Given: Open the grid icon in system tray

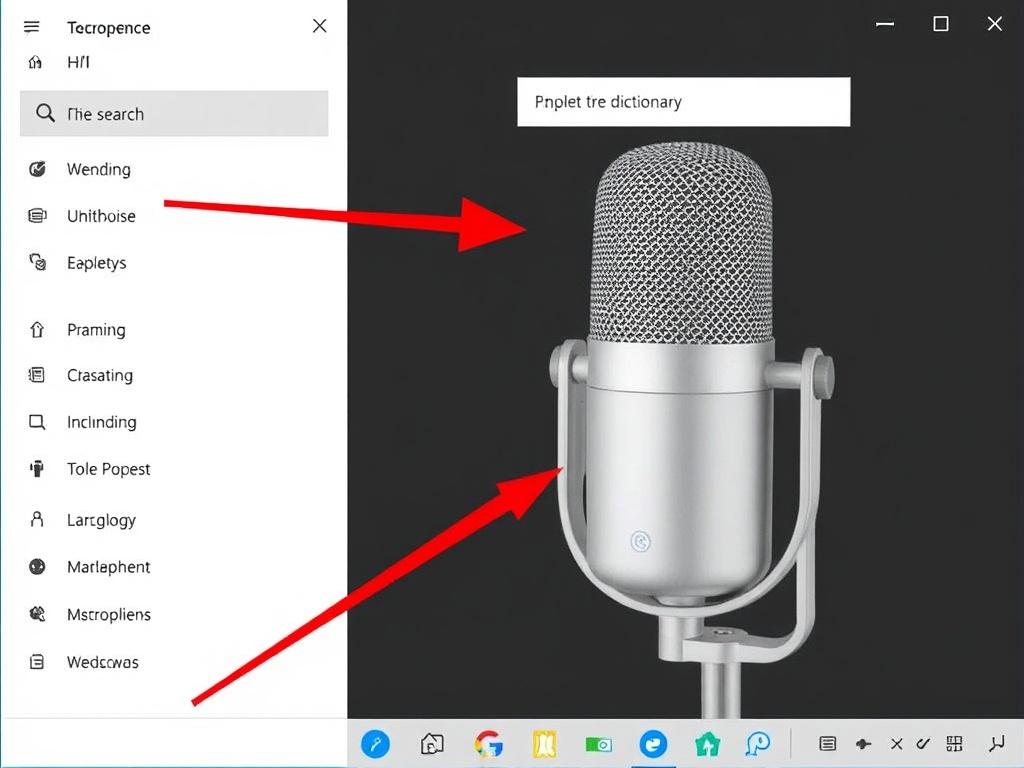Looking at the screenshot, I should tap(953, 744).
